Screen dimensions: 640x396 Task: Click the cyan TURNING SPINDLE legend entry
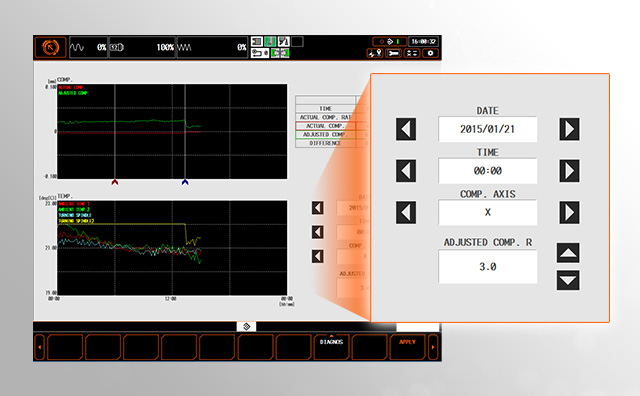coord(75,215)
